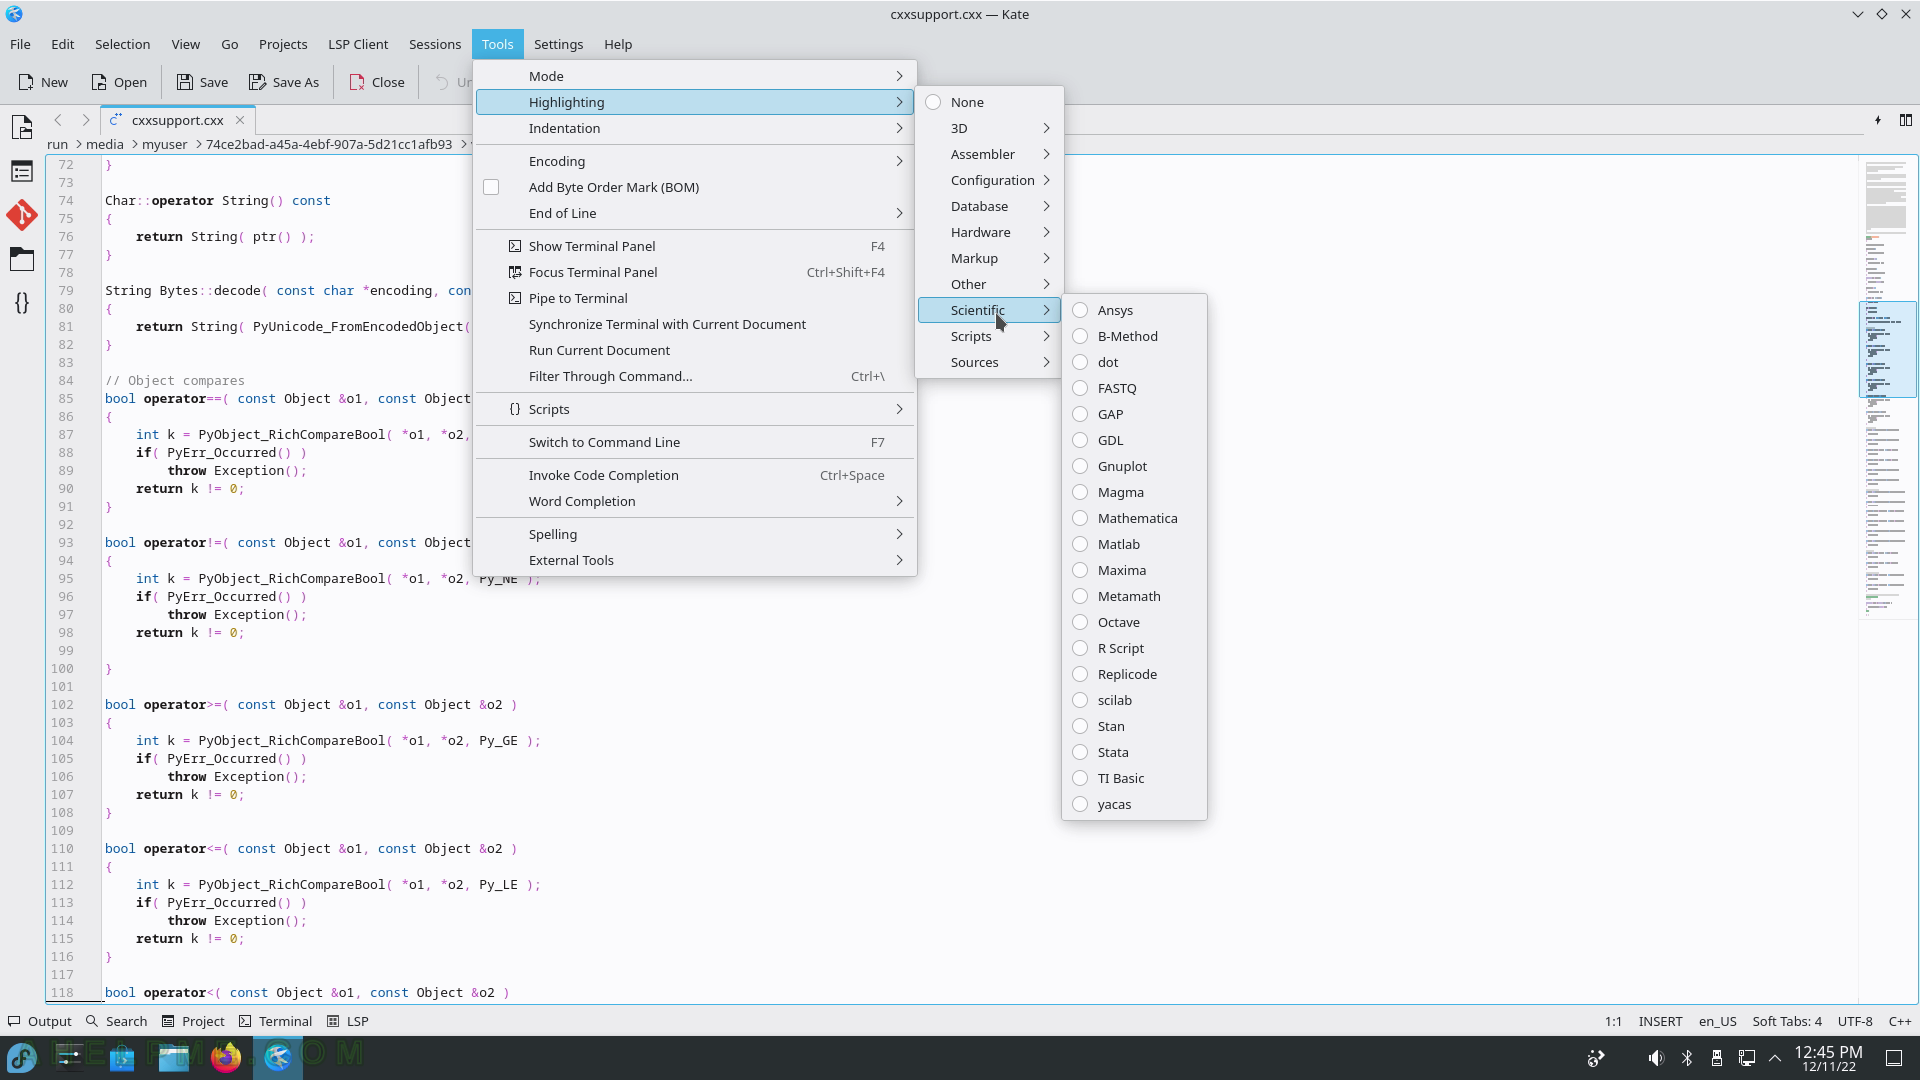The width and height of the screenshot is (1920, 1080).
Task: Select yacas highlighting
Action: 1134,804
